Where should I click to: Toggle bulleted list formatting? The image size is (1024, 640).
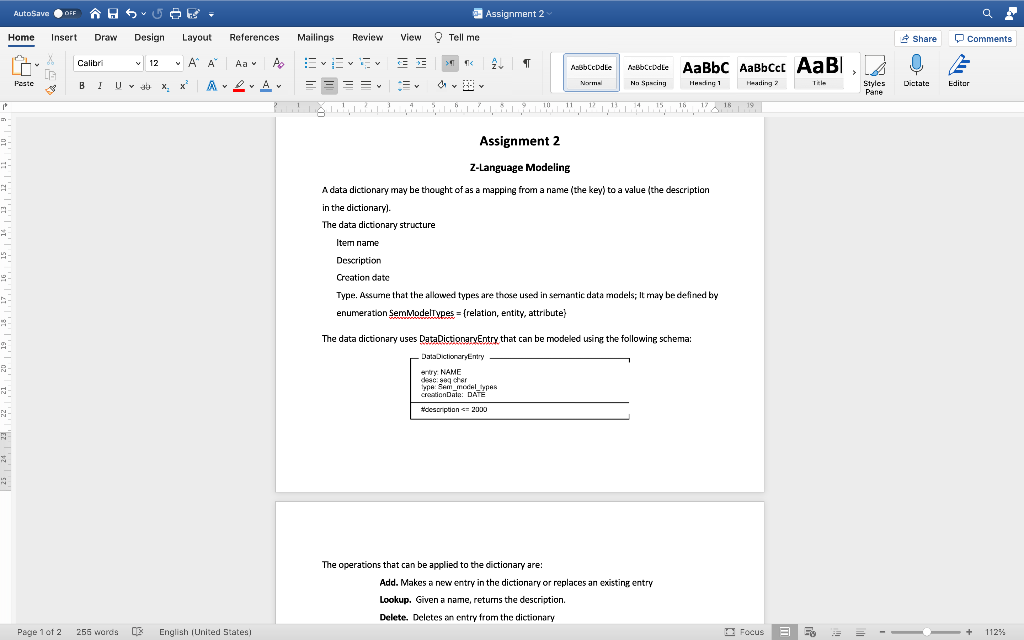click(x=310, y=64)
